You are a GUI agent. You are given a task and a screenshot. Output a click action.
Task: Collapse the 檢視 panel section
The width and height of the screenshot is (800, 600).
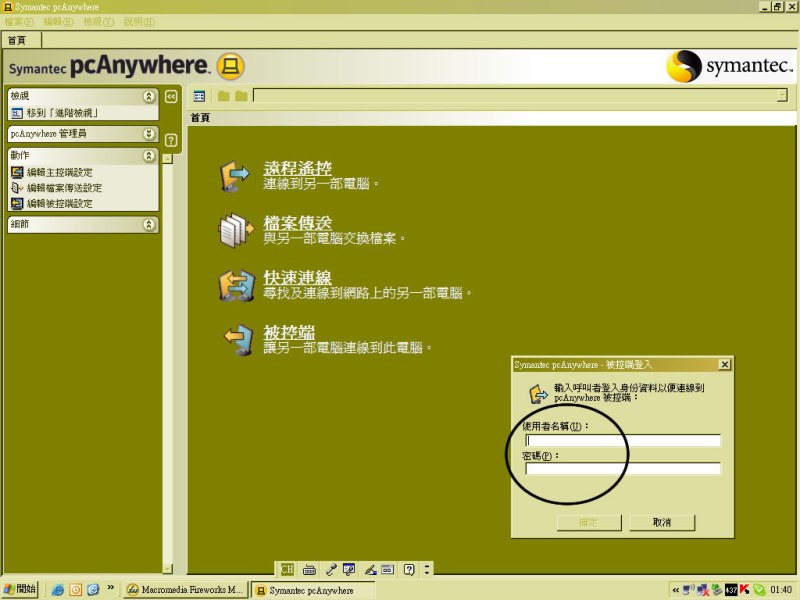[148, 96]
